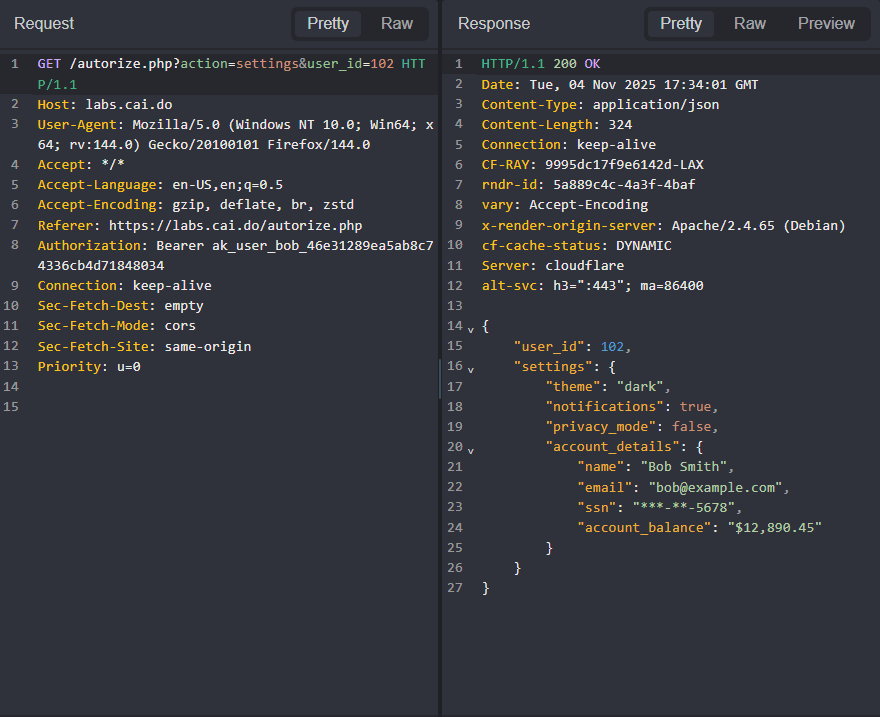Switch the Request view to Raw
Viewport: 880px width, 717px height.
[397, 23]
